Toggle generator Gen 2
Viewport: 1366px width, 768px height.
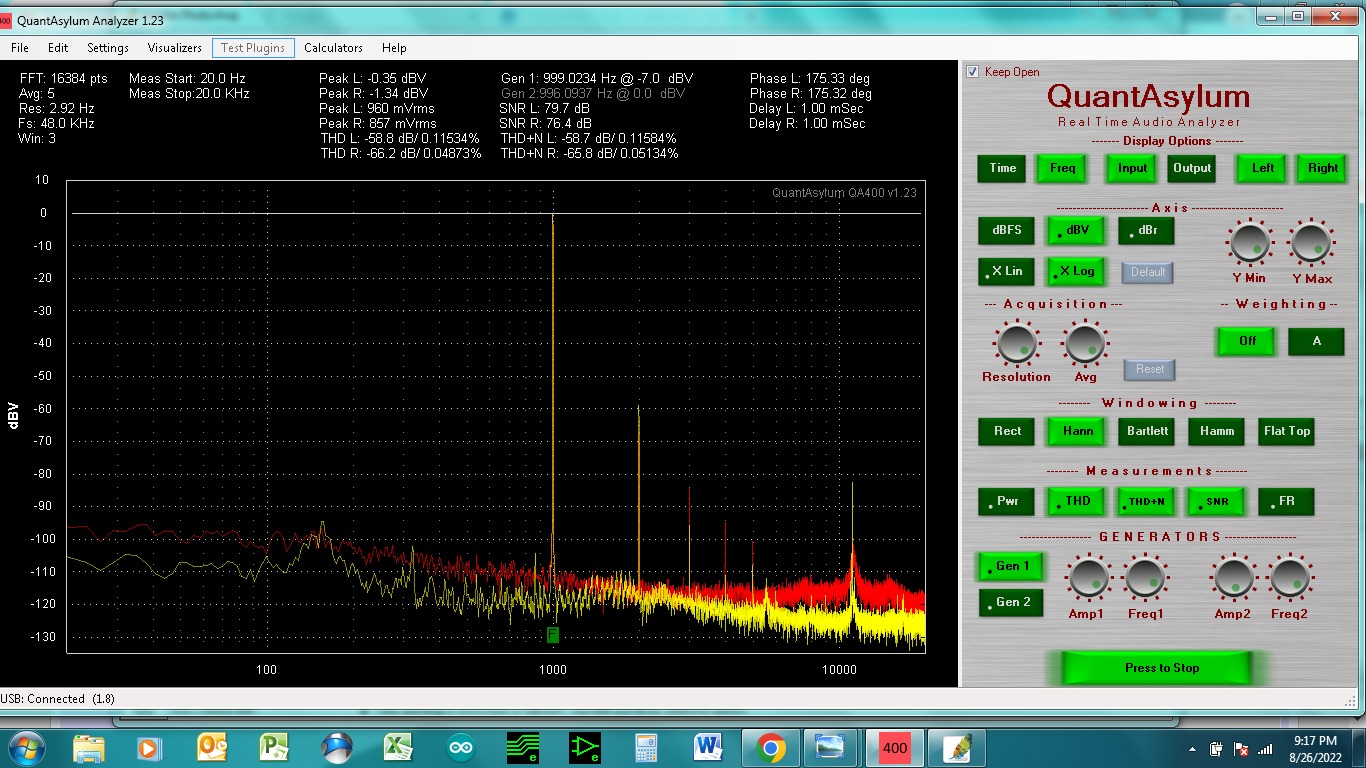pos(1012,602)
